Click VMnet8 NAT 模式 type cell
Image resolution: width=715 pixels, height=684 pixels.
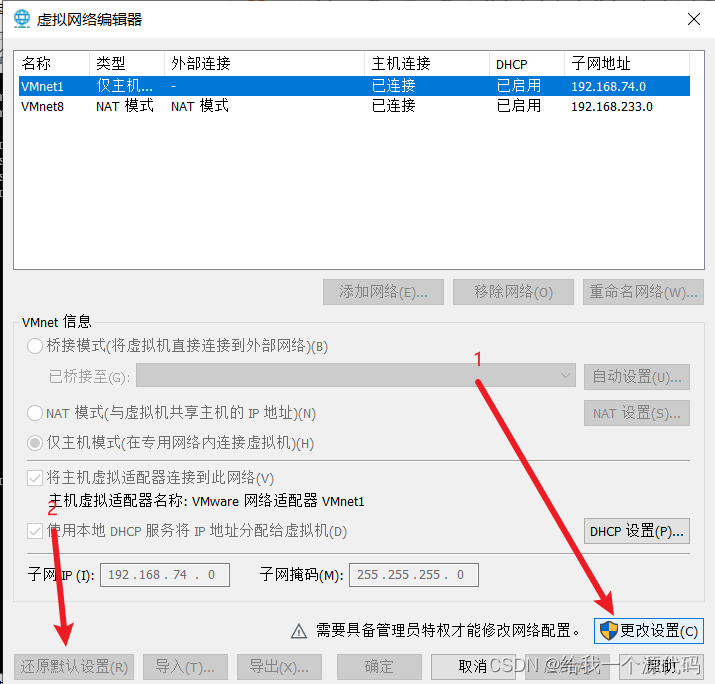click(x=124, y=106)
